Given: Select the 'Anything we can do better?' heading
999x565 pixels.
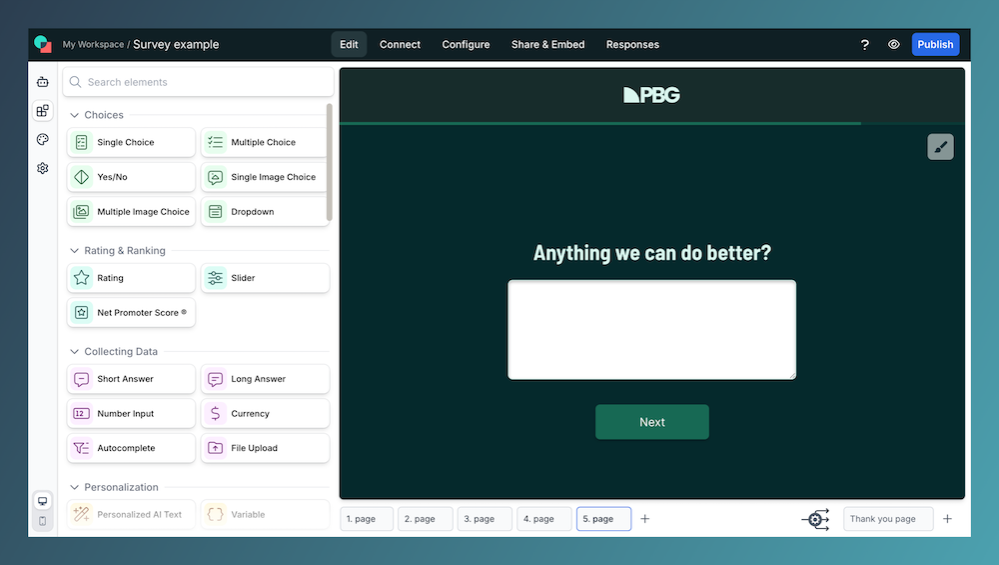Looking at the screenshot, I should 652,253.
